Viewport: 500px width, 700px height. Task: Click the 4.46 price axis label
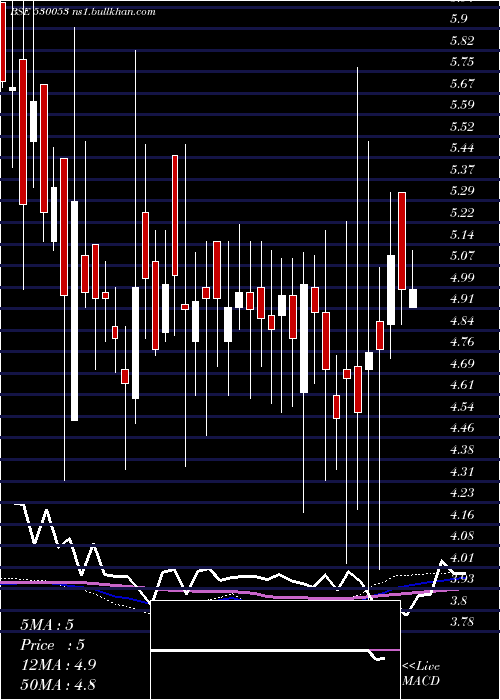[462, 428]
